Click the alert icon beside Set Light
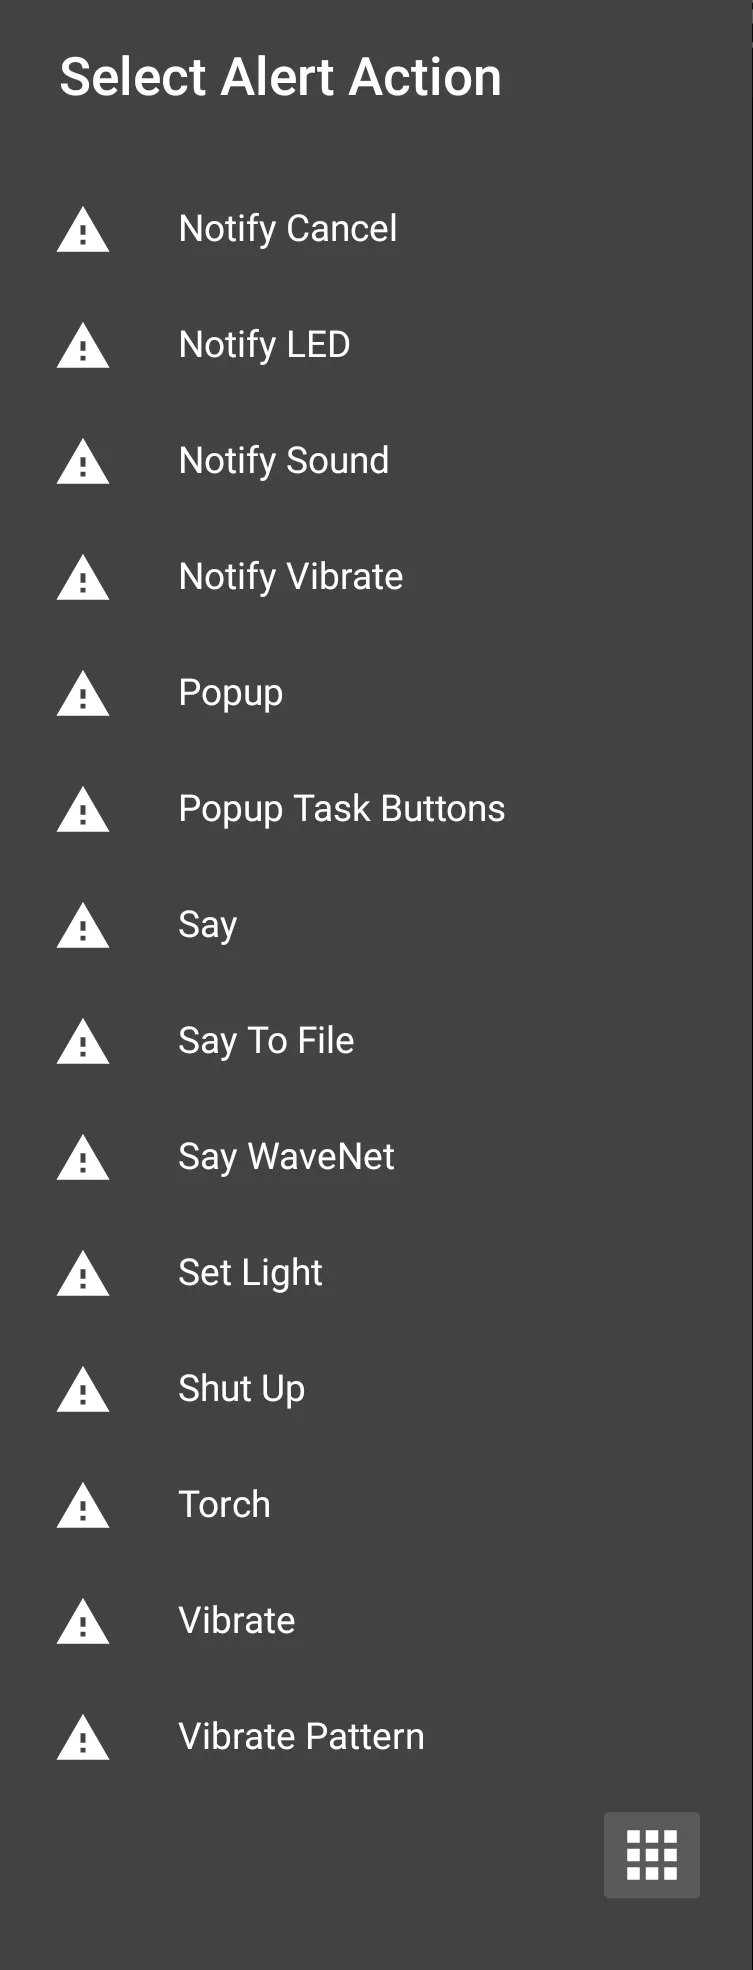753x1970 pixels. tap(83, 1274)
